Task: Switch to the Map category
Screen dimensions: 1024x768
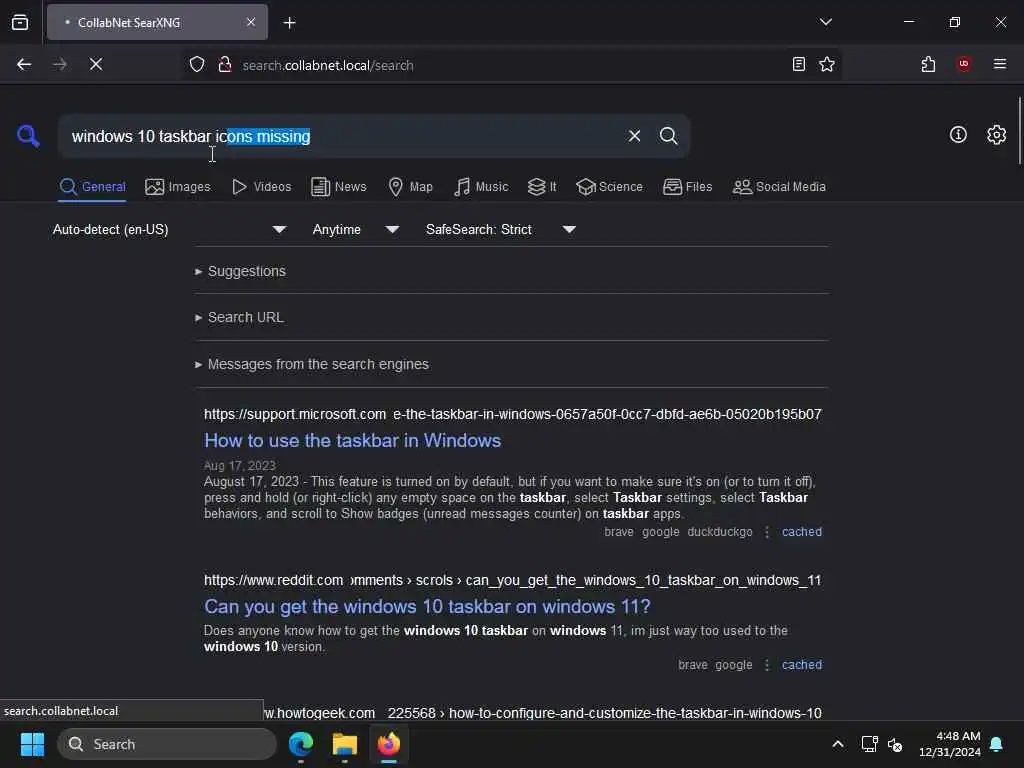Action: pos(410,187)
